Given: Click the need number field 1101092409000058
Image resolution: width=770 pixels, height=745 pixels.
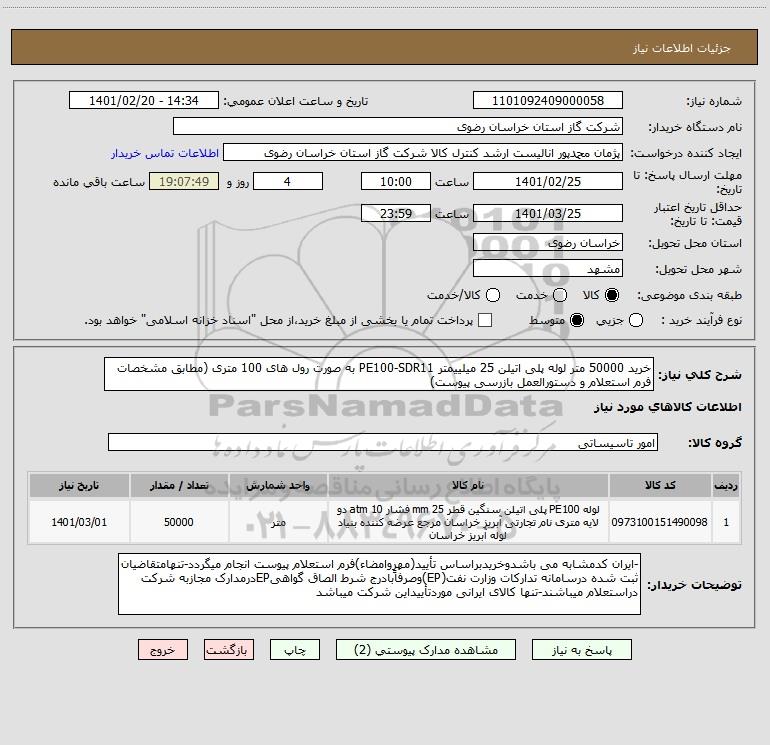Looking at the screenshot, I should pos(548,100).
